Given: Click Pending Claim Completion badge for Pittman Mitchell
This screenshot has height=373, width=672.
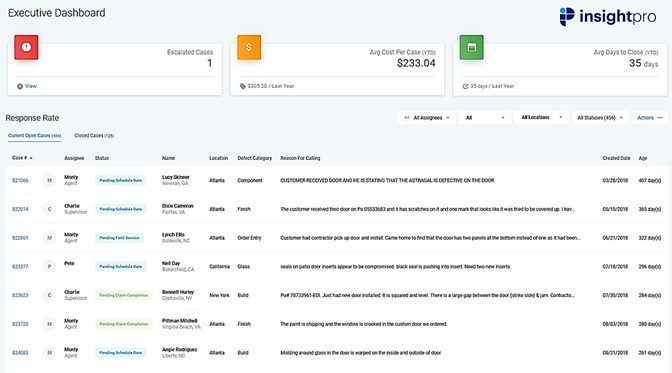Looking at the screenshot, I should tap(123, 324).
